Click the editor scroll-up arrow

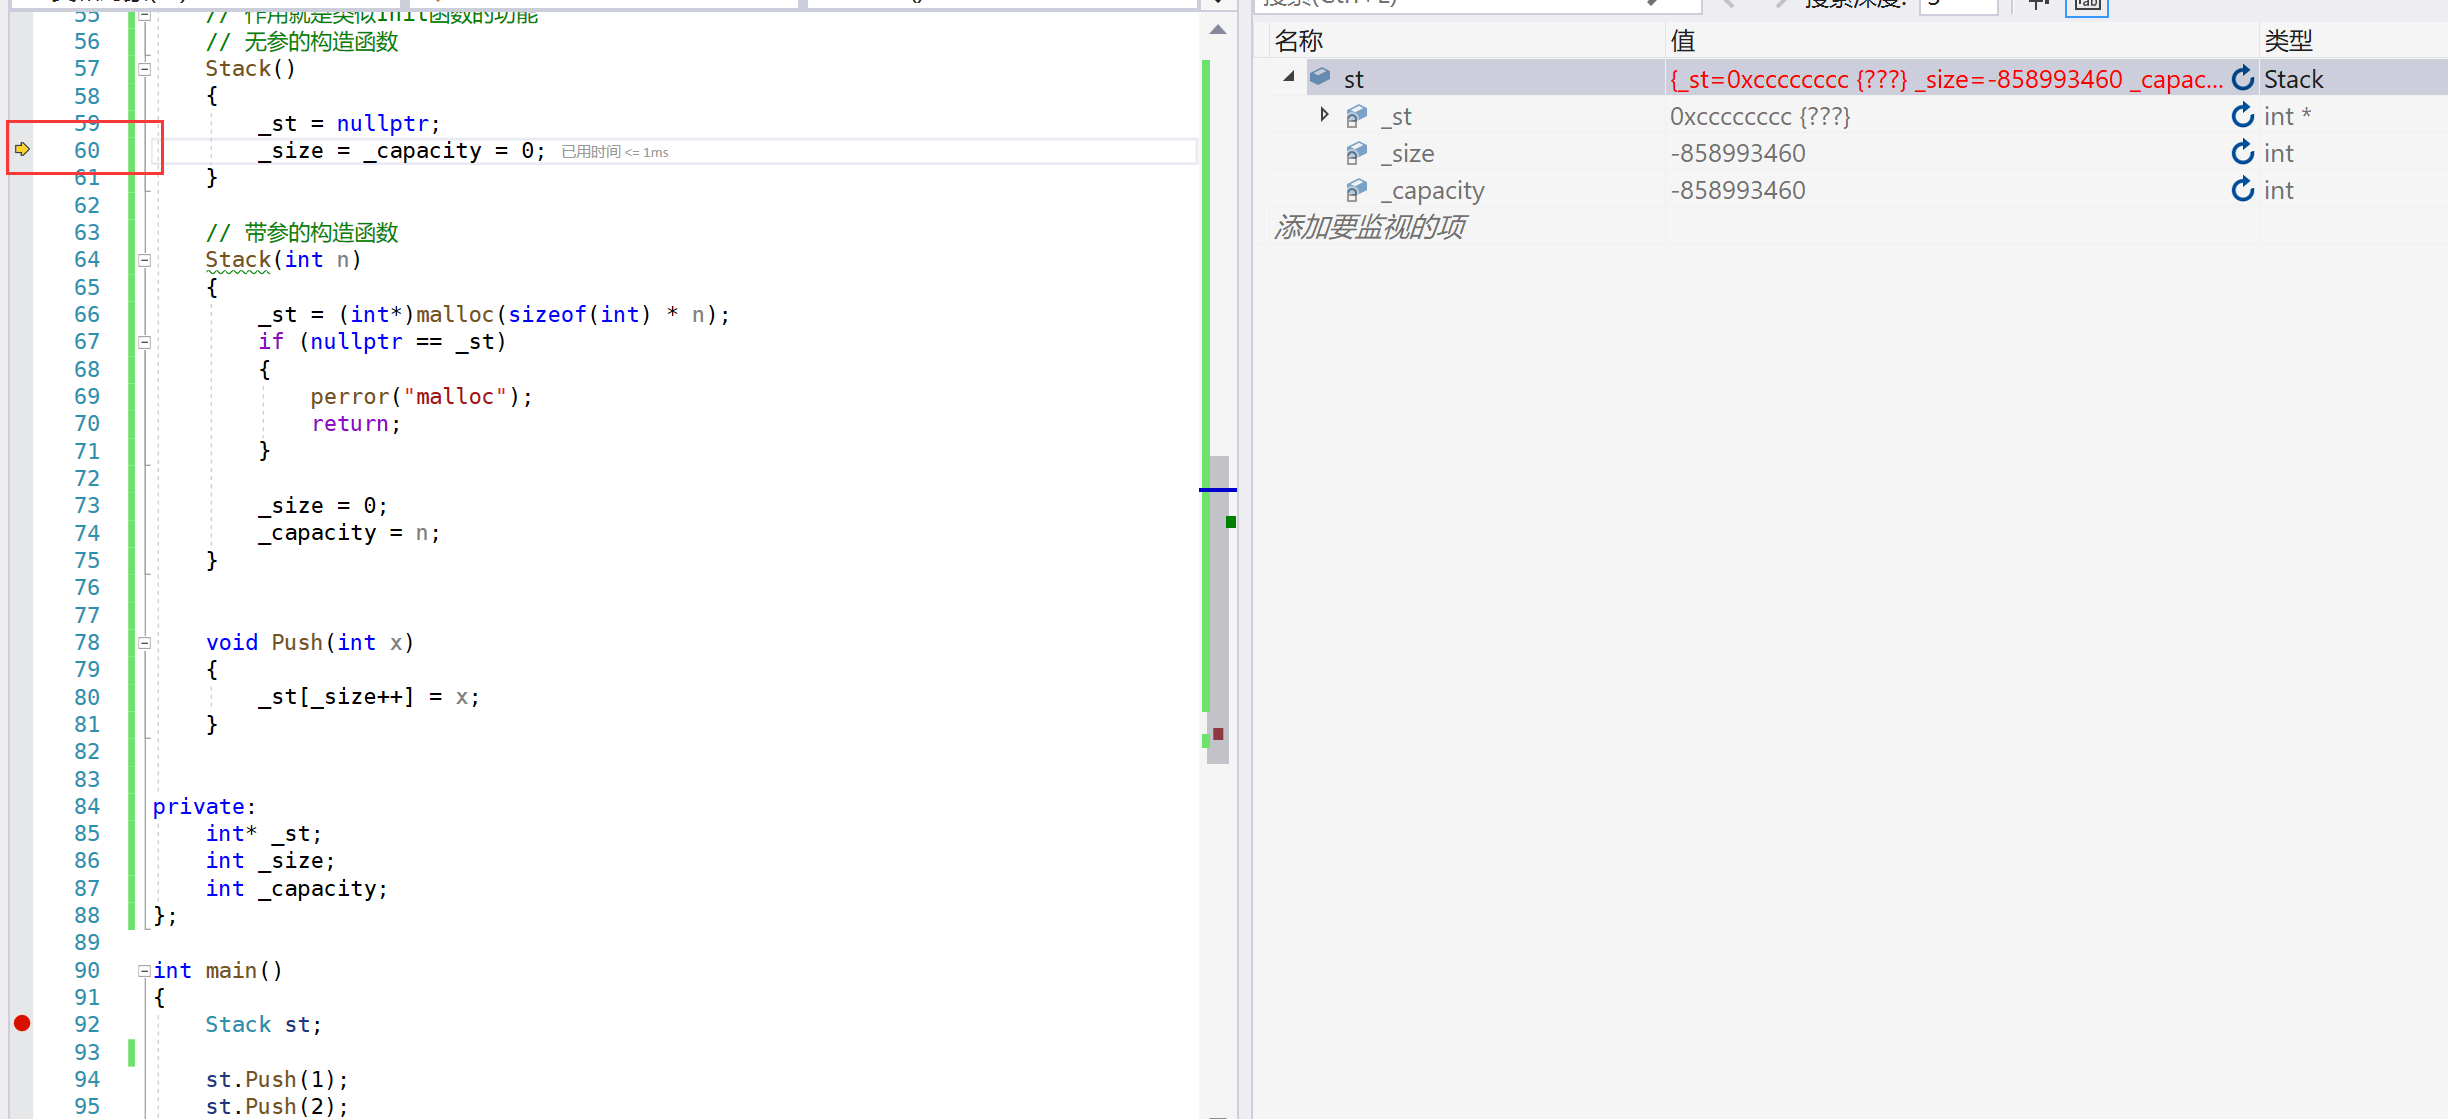coord(1217,30)
